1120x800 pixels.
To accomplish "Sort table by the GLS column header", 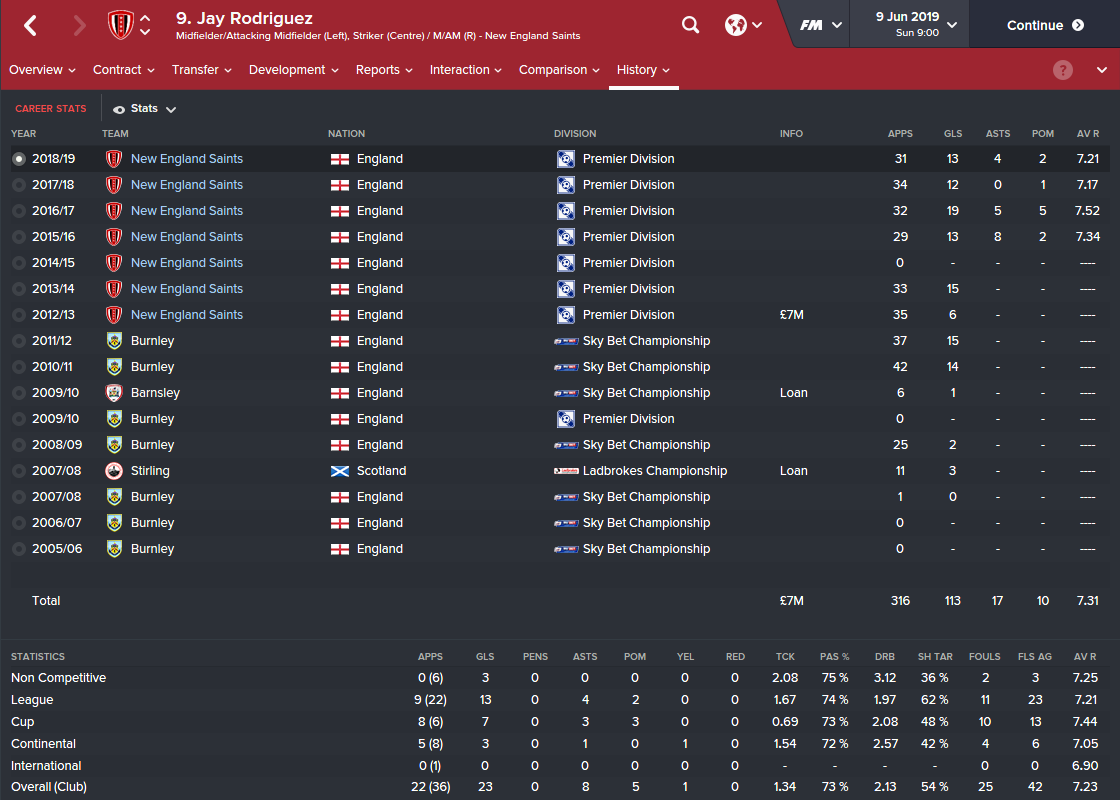I will [x=952, y=134].
